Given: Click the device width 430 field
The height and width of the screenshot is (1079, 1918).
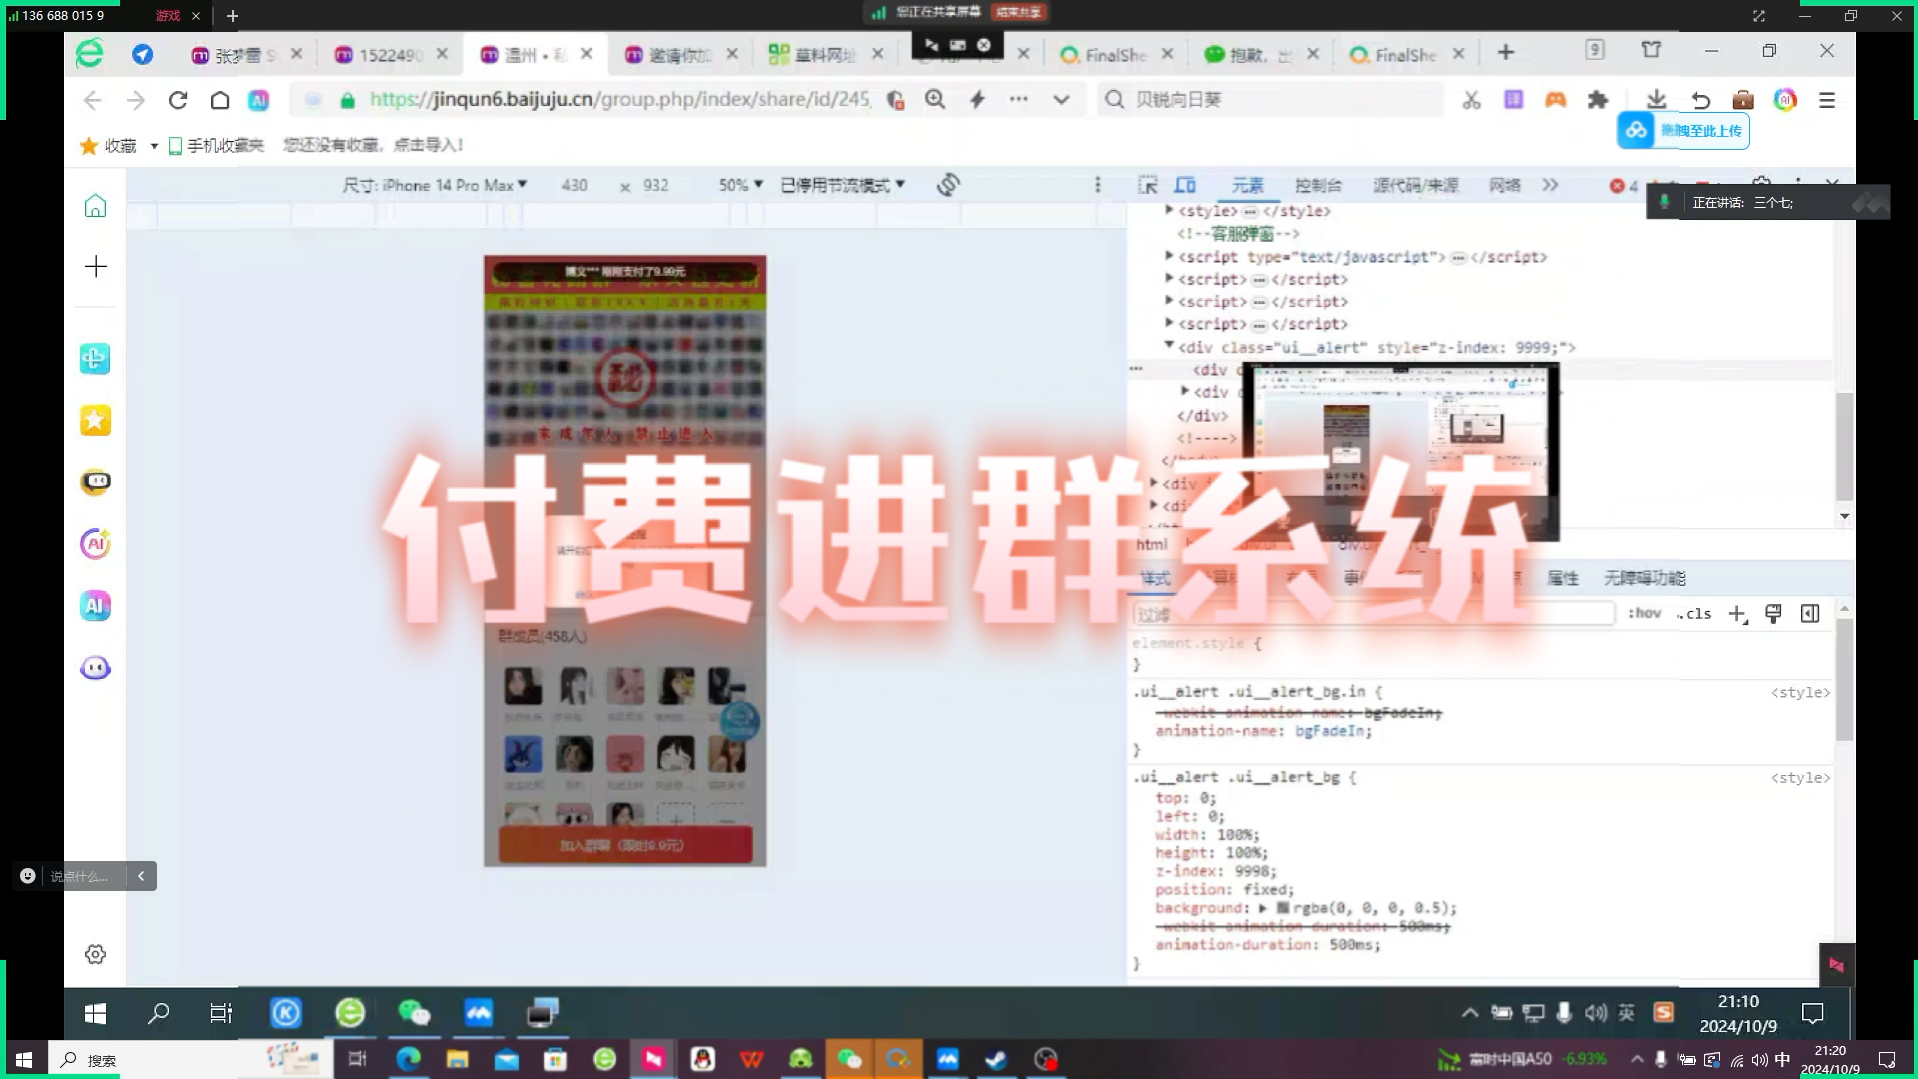Looking at the screenshot, I should click(574, 185).
